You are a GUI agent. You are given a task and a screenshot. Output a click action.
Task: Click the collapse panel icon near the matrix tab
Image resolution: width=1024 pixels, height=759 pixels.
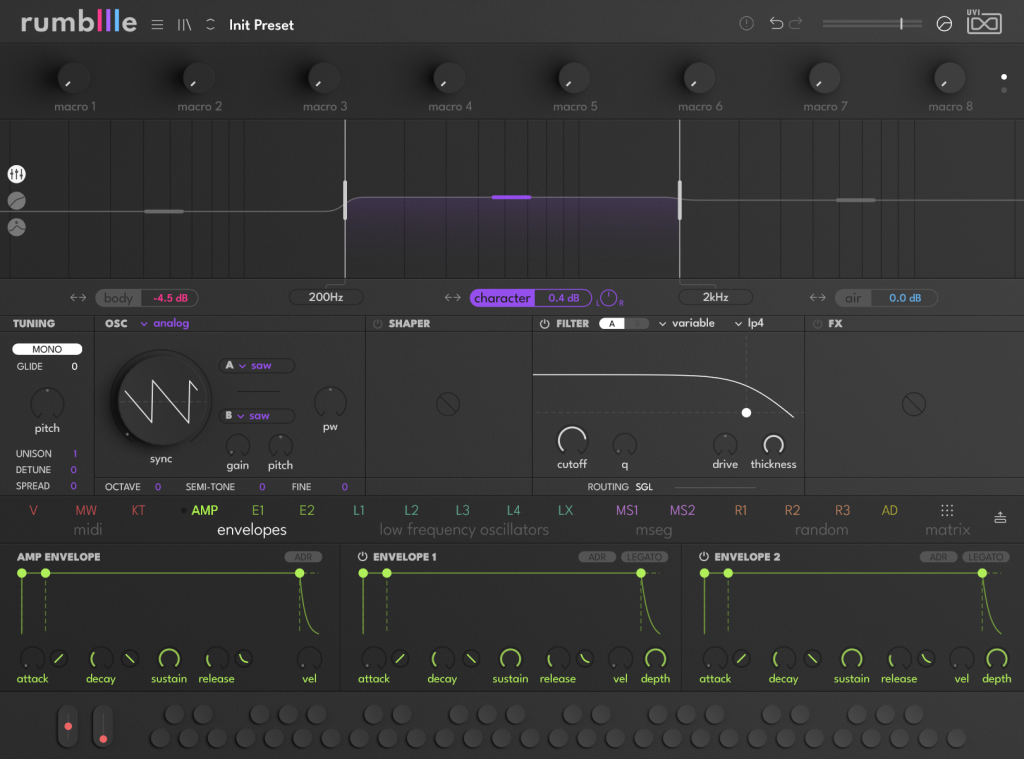[x=1000, y=517]
